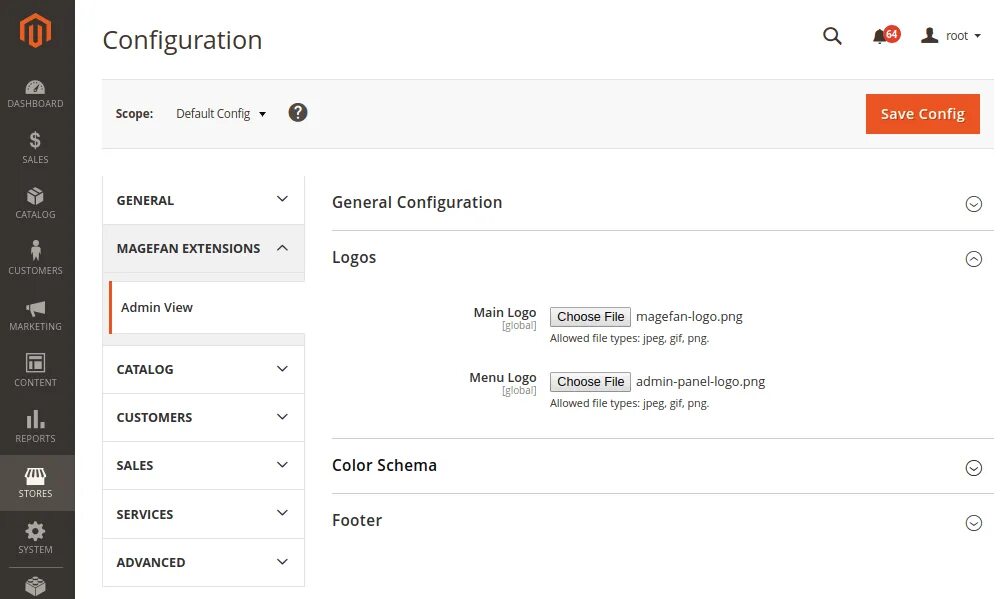Open the Content layout icon
1000x599 pixels.
pos(35,364)
